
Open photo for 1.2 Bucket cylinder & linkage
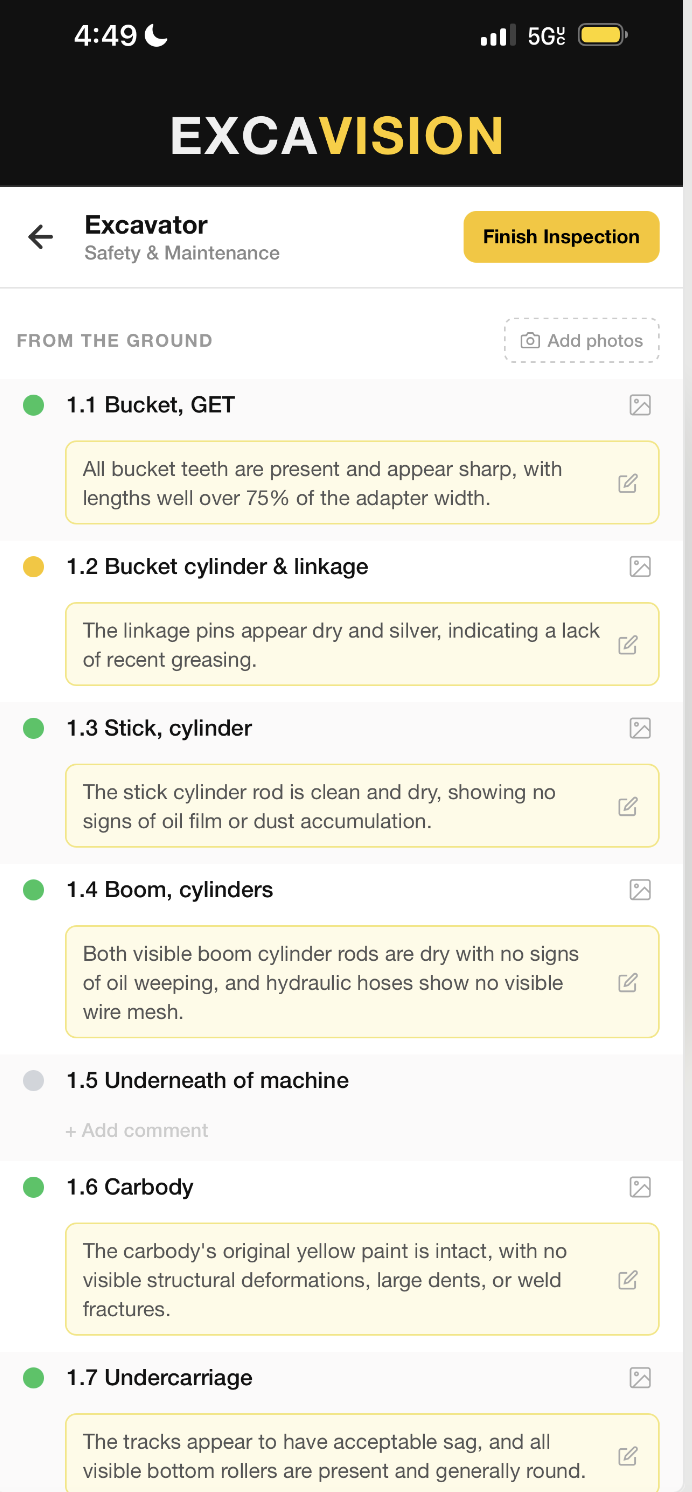click(x=640, y=567)
